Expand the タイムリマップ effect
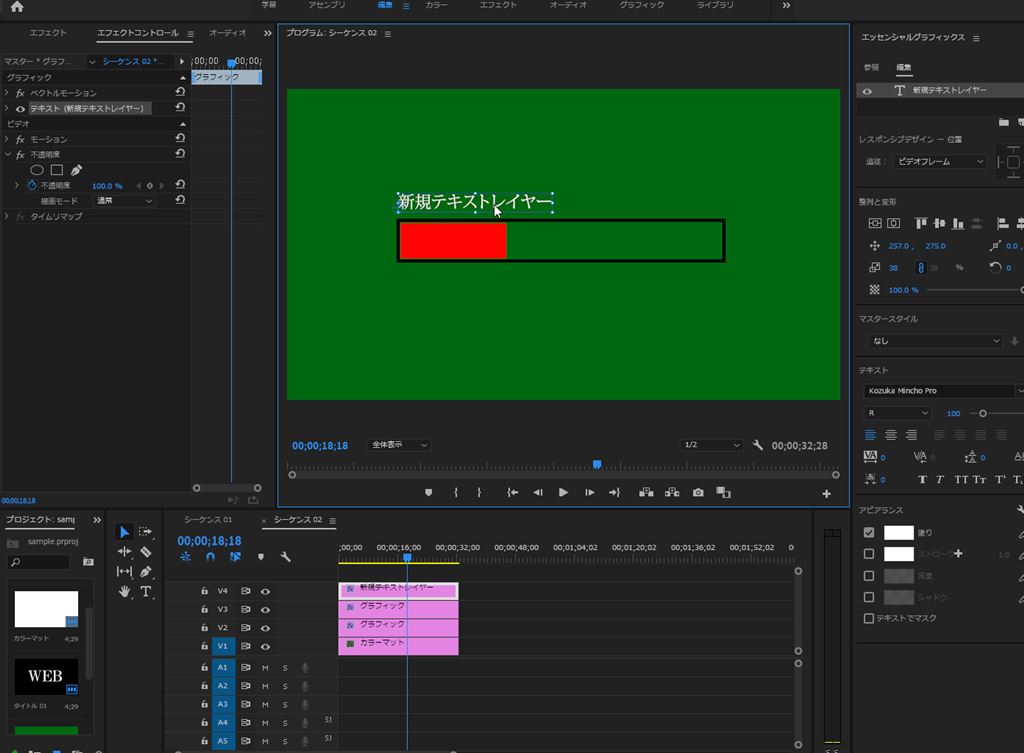The width and height of the screenshot is (1024, 753). click(x=7, y=216)
